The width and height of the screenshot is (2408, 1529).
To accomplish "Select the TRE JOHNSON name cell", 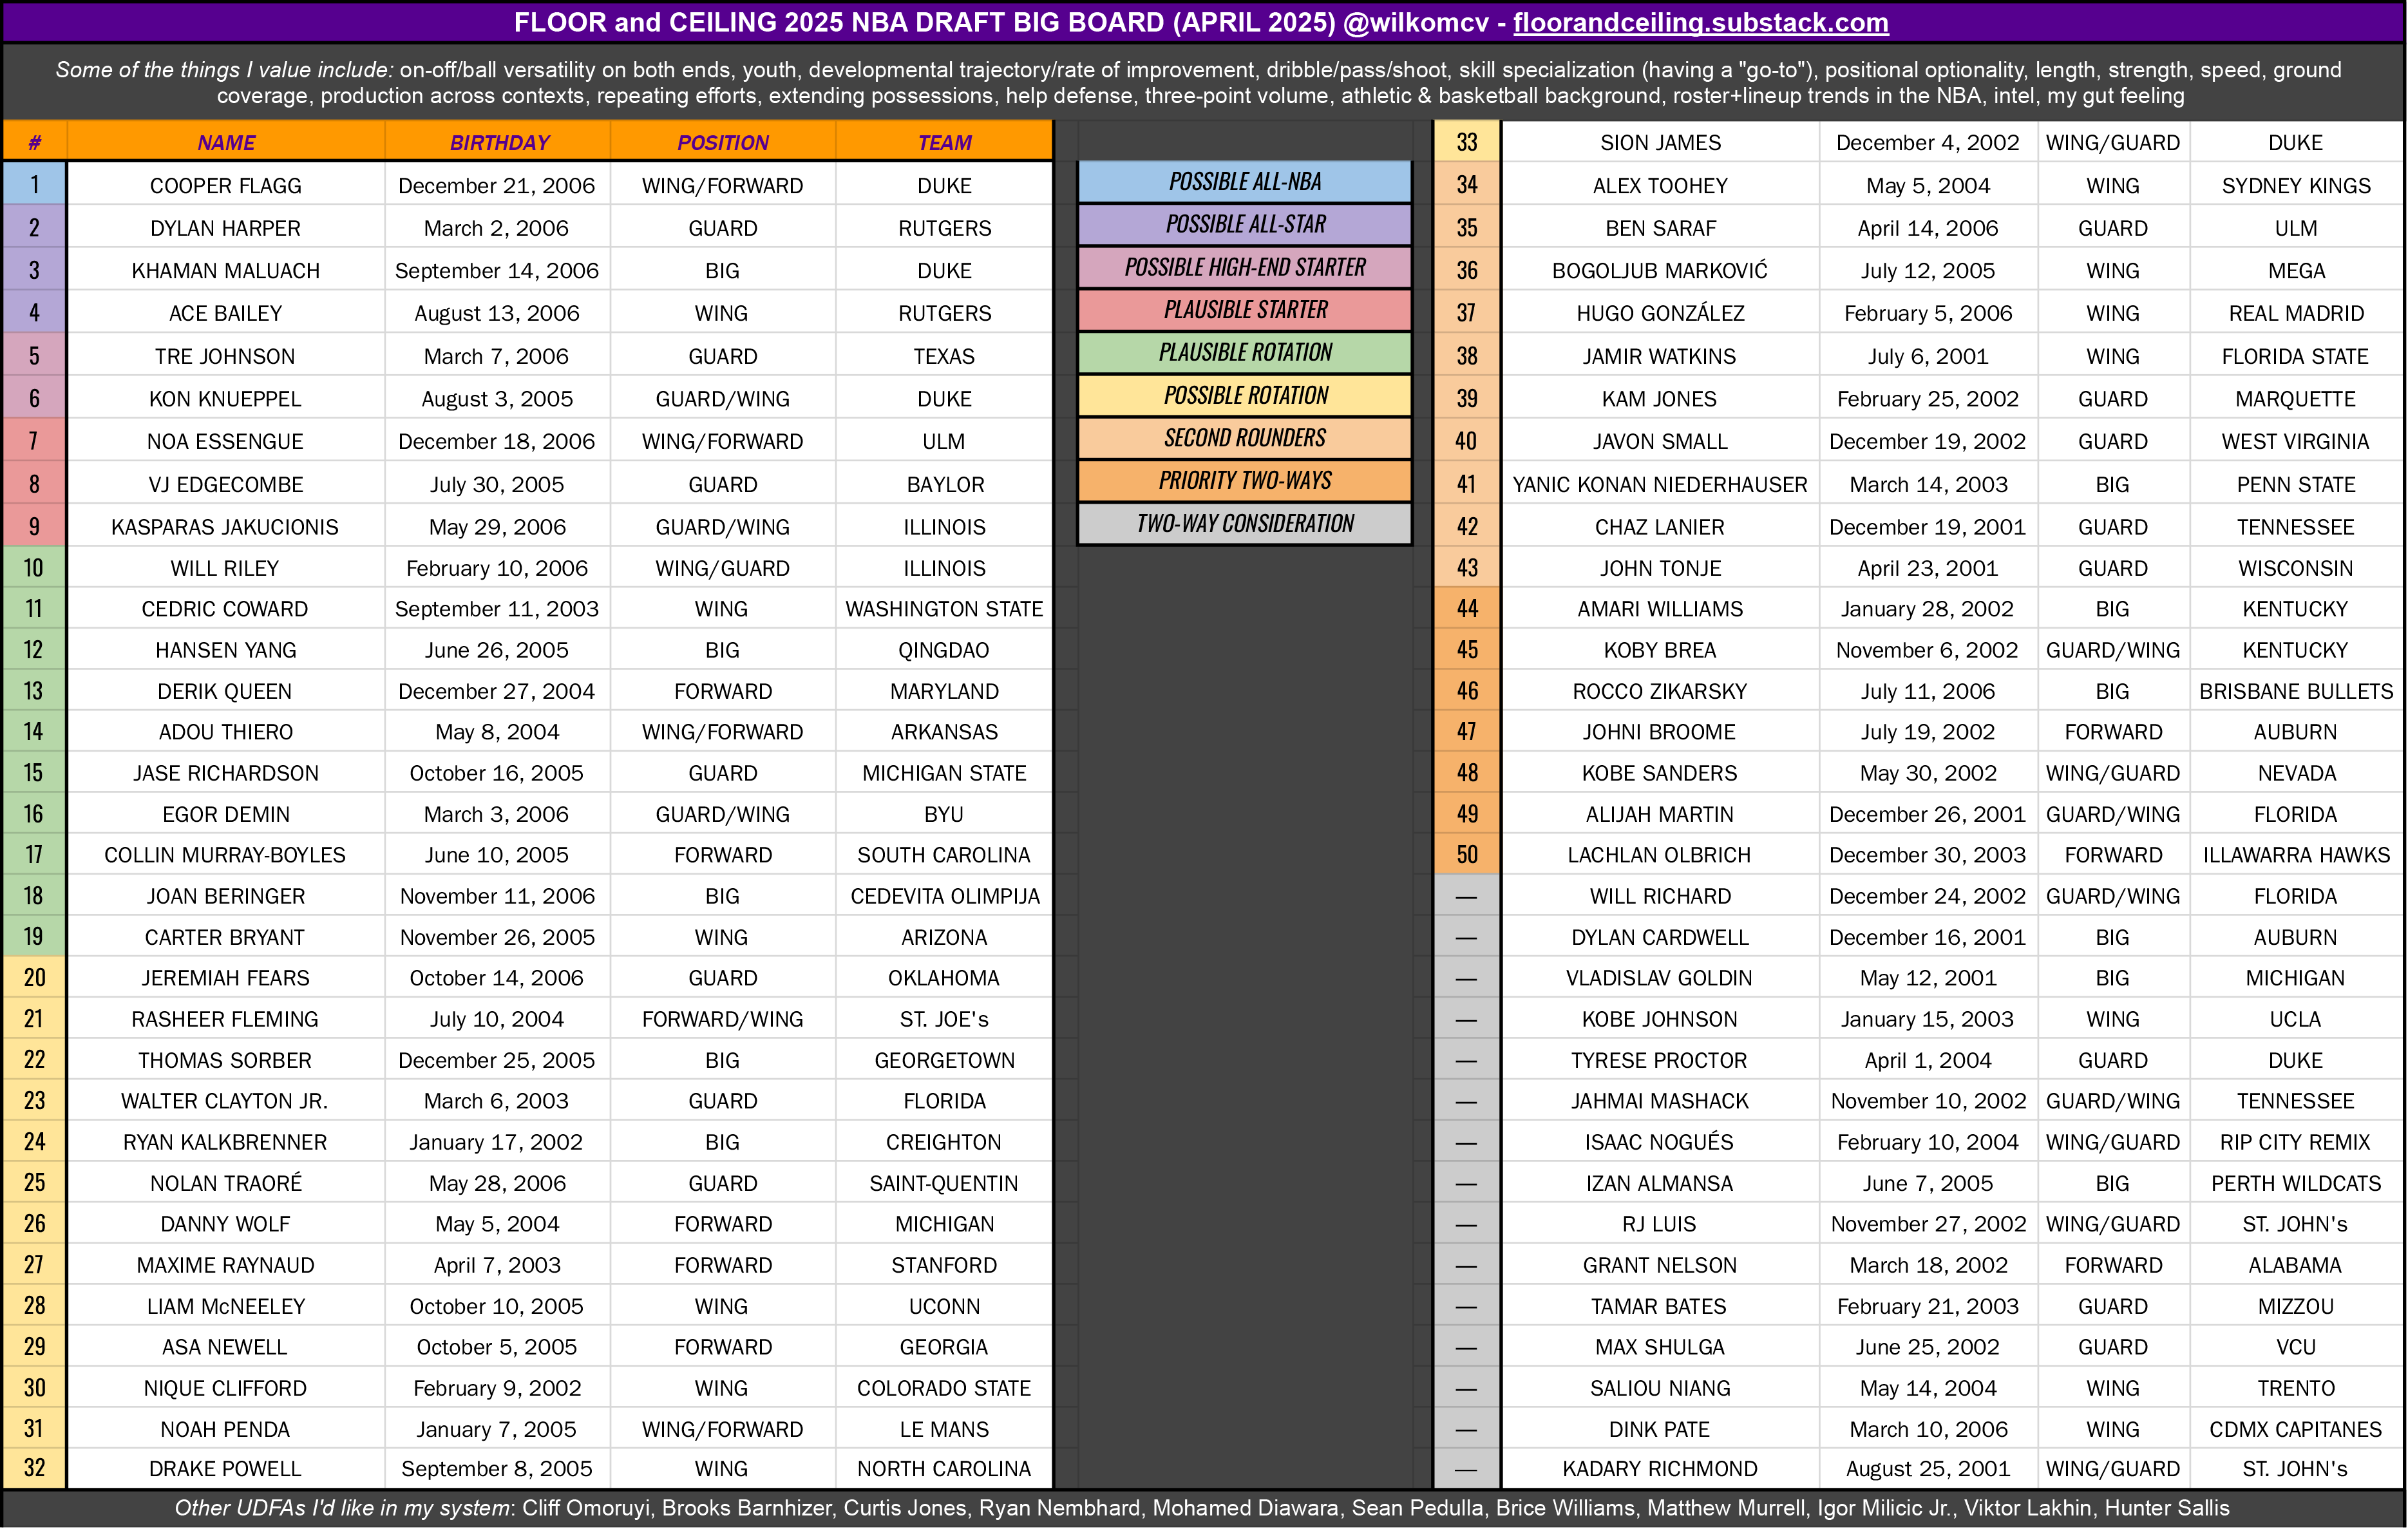I will [226, 356].
